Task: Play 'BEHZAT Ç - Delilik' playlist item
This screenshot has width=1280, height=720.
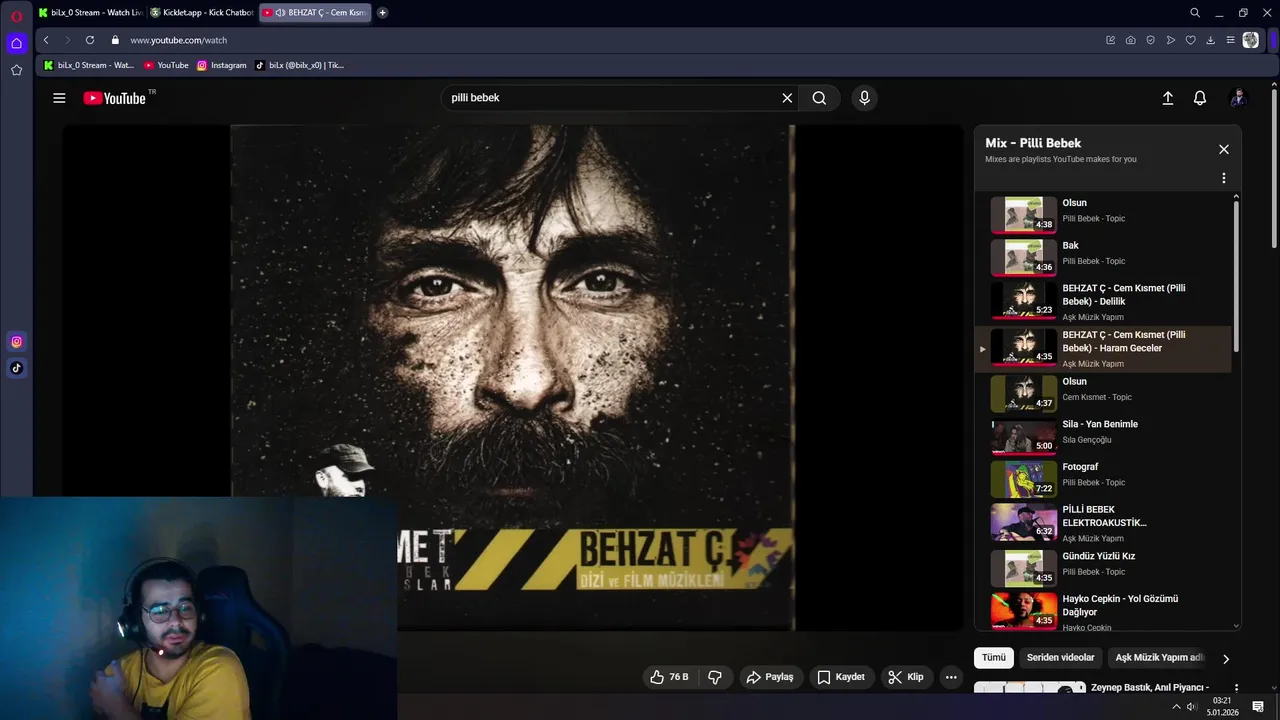Action: coord(1104,301)
